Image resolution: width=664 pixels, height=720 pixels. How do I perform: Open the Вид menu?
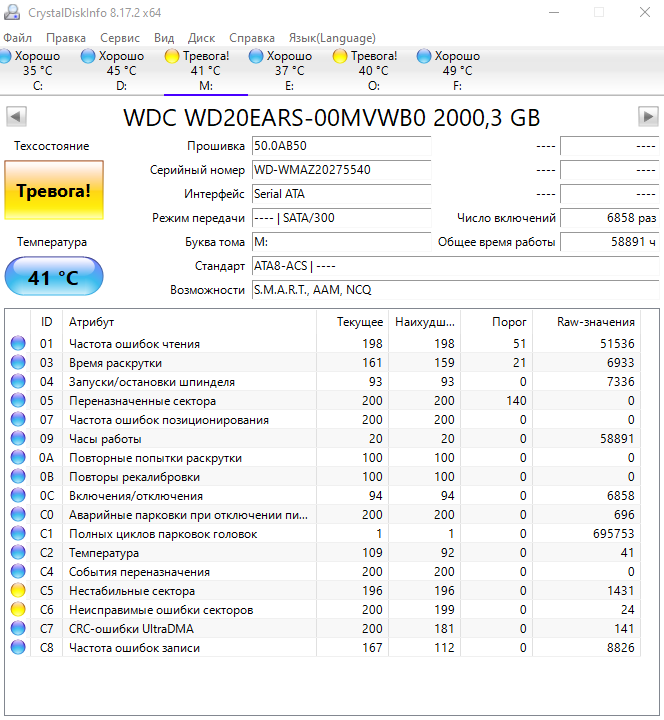tap(164, 38)
